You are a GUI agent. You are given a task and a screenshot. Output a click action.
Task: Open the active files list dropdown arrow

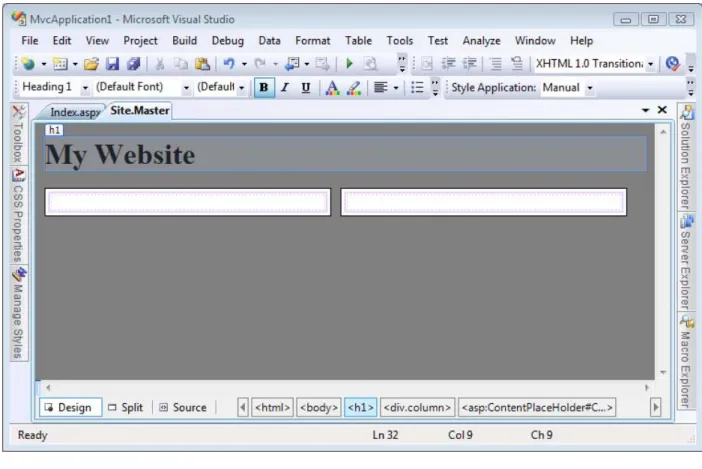(x=645, y=110)
